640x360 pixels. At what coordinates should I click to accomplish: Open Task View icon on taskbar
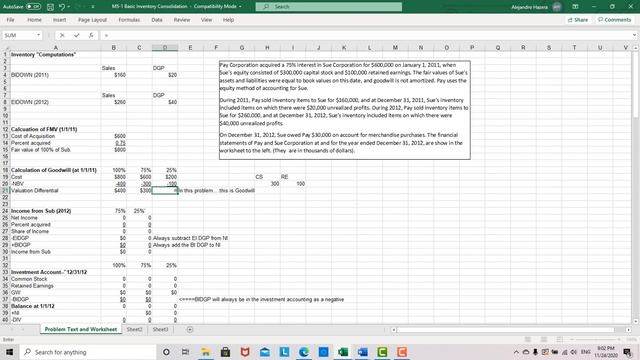(x=185, y=352)
